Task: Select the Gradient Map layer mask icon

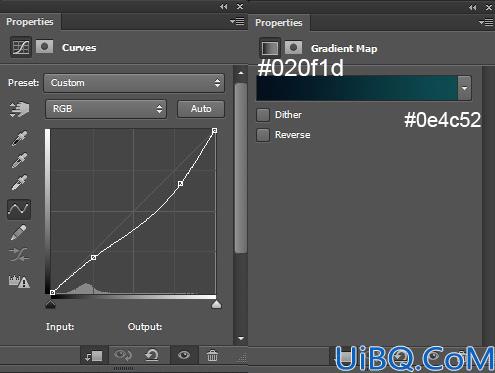Action: click(293, 48)
